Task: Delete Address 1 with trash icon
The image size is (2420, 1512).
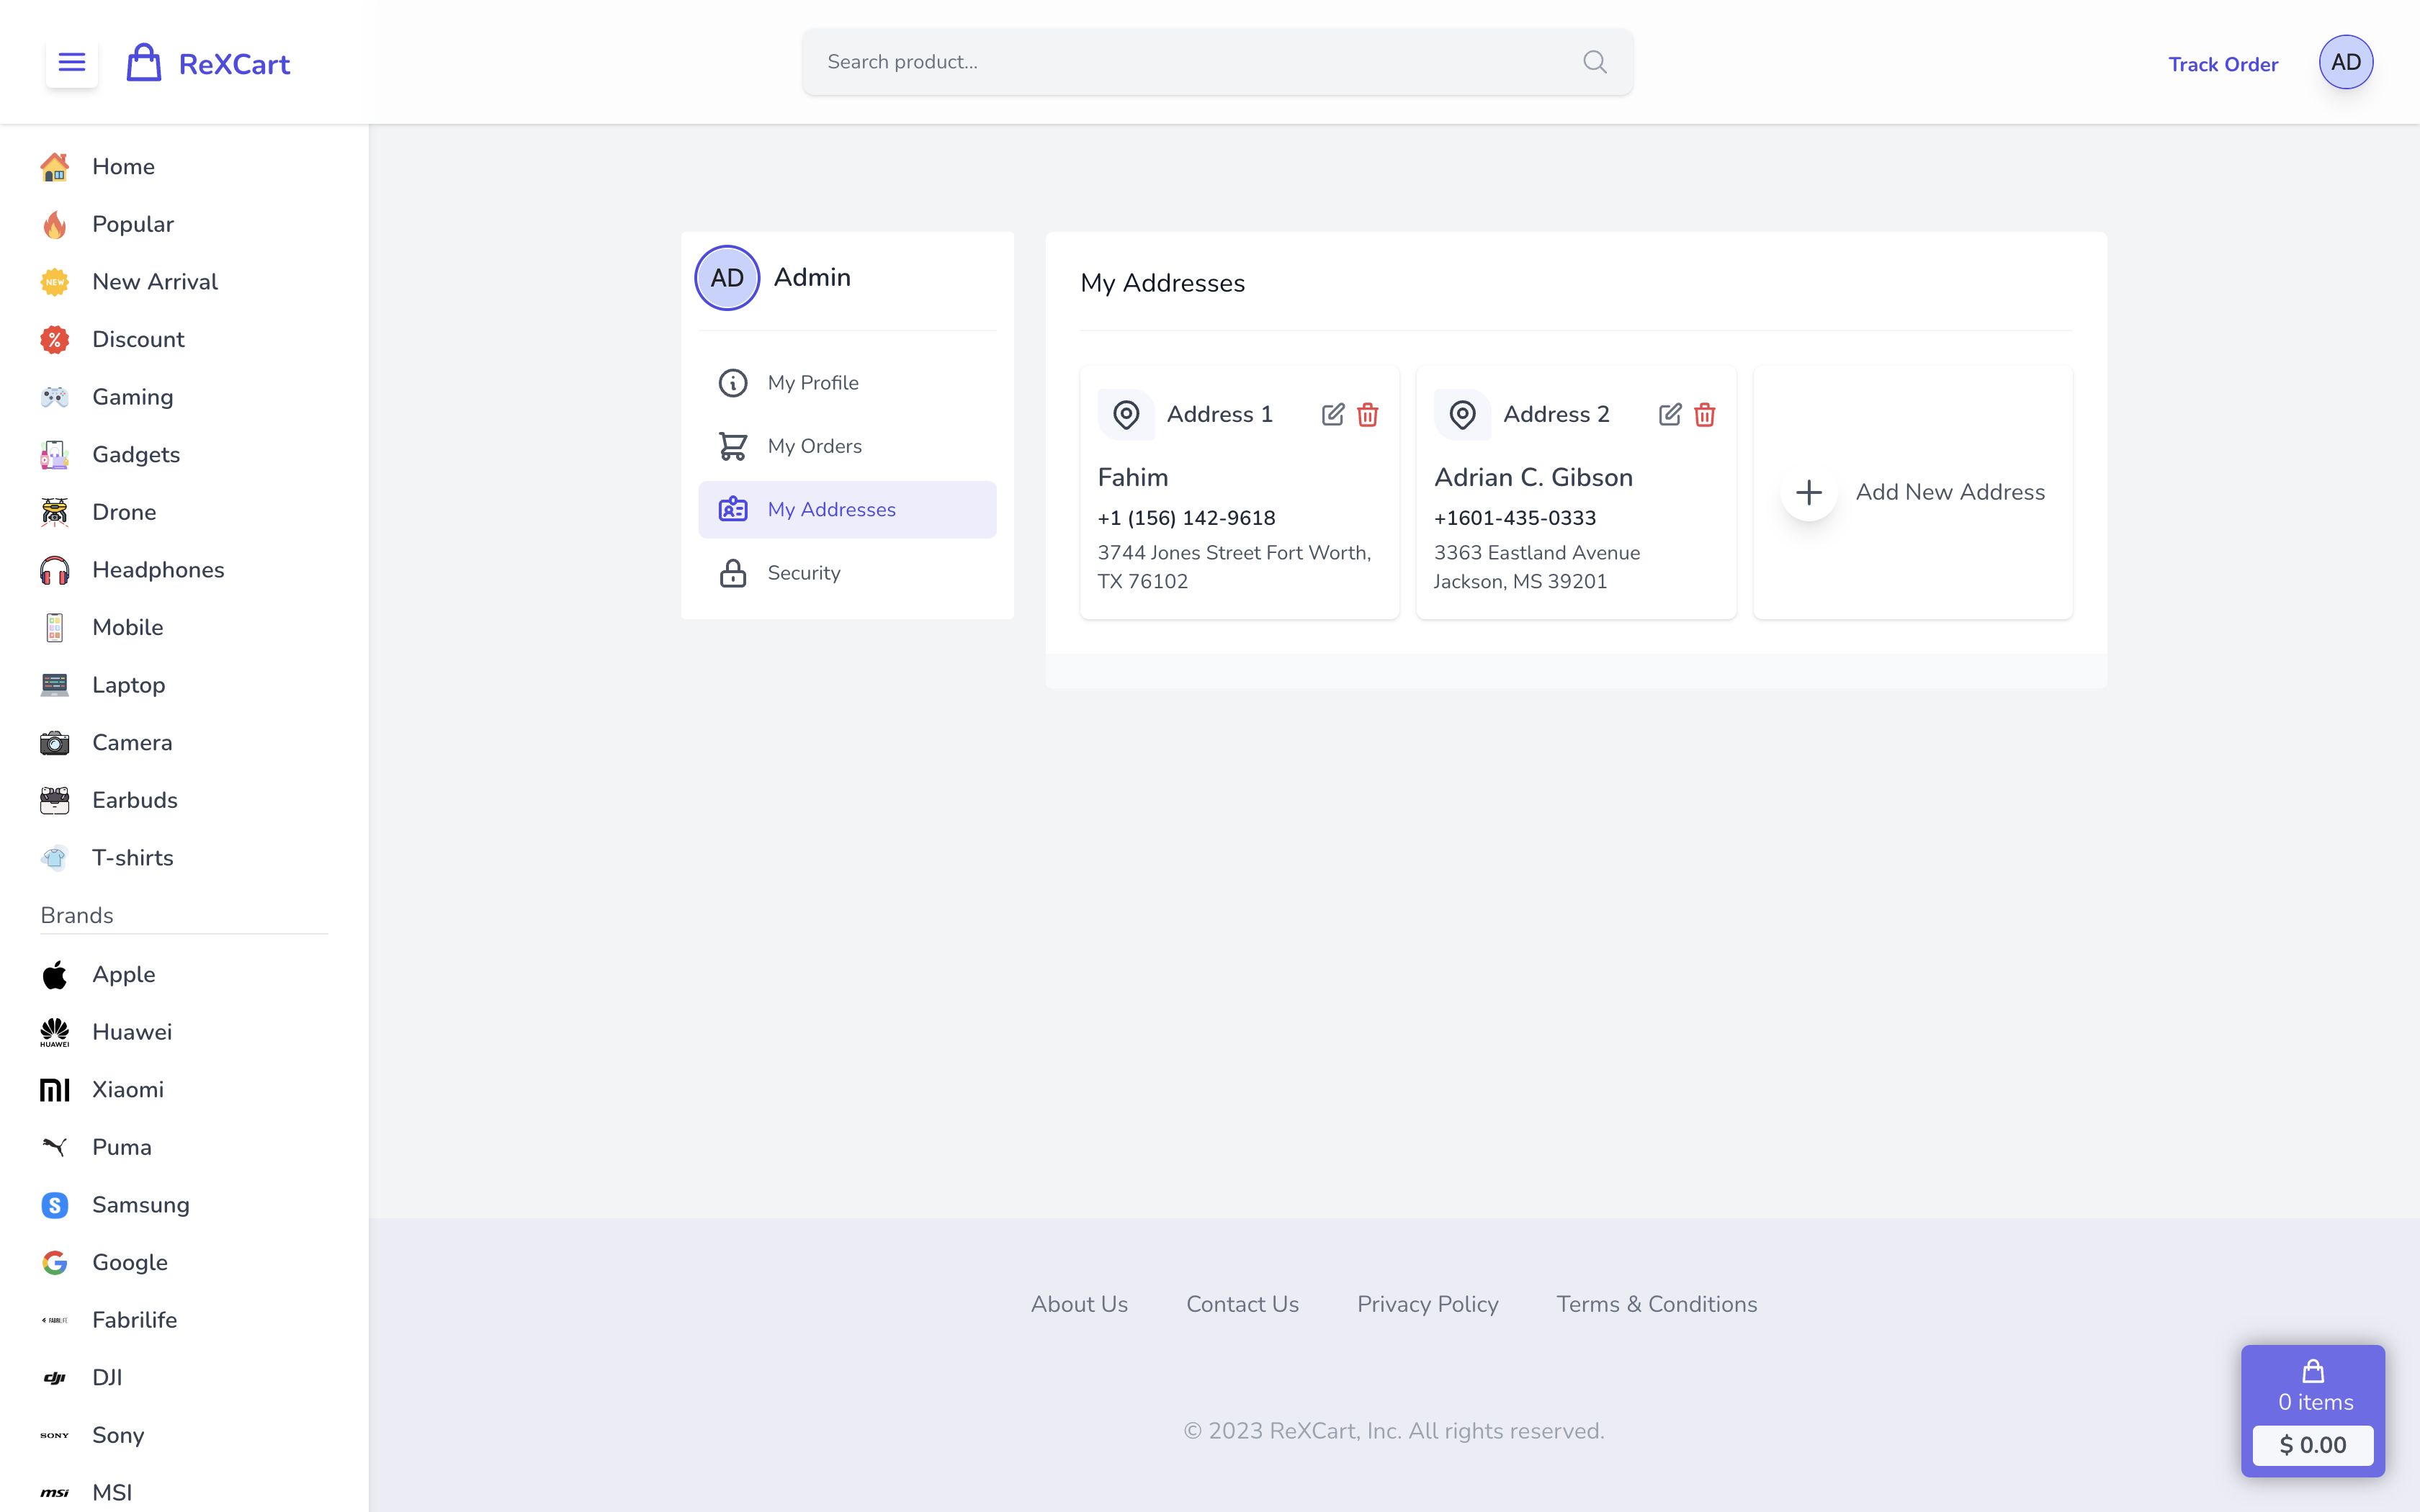Action: click(1368, 414)
